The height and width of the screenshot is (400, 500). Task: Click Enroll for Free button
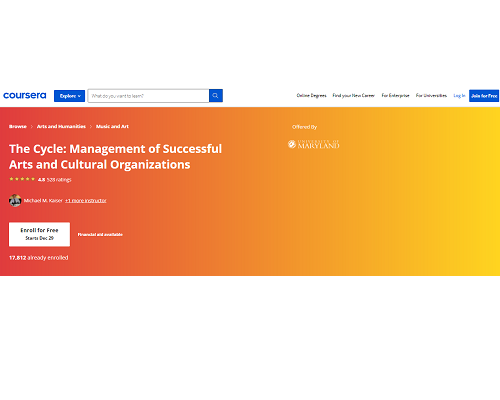(39, 234)
